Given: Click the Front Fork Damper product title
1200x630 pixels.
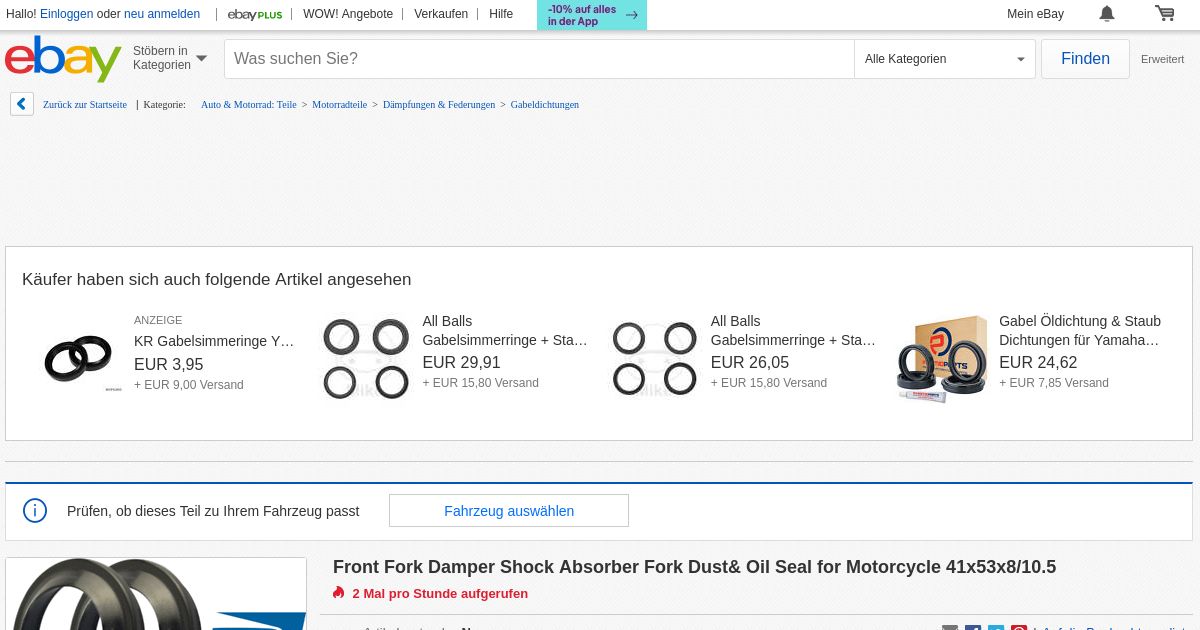Looking at the screenshot, I should click(x=694, y=567).
